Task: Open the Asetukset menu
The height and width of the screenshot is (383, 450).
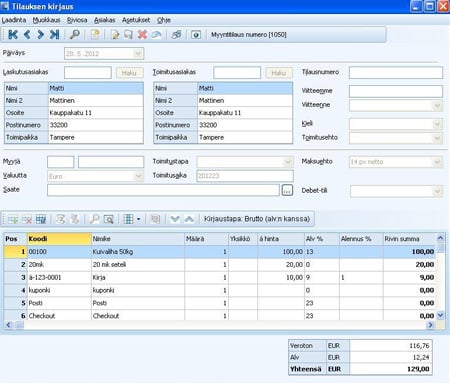Action: tap(136, 20)
